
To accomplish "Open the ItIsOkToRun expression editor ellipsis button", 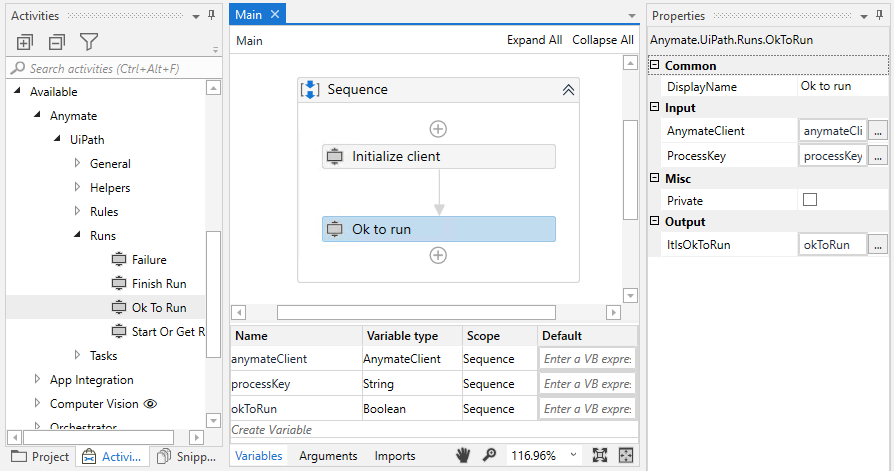I will pyautogui.click(x=878, y=245).
